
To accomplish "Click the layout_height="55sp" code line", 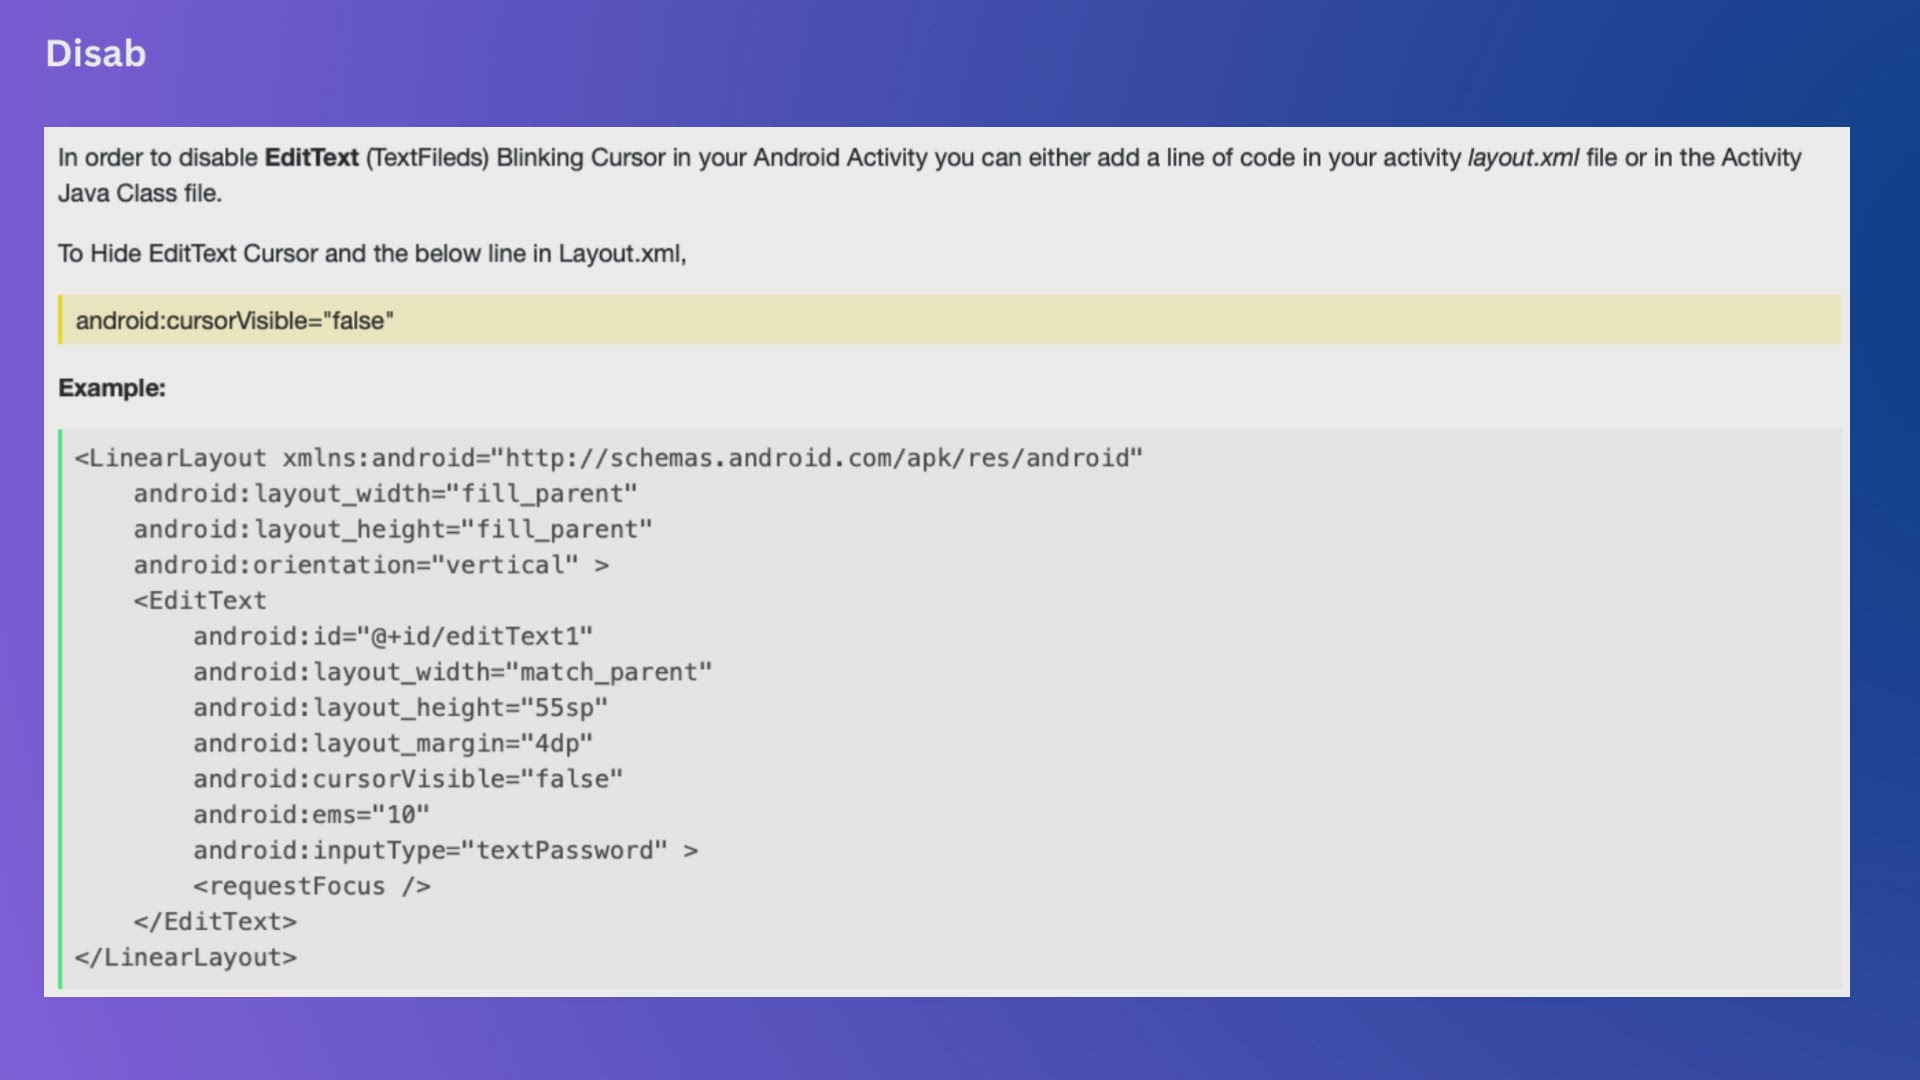I will (x=400, y=708).
